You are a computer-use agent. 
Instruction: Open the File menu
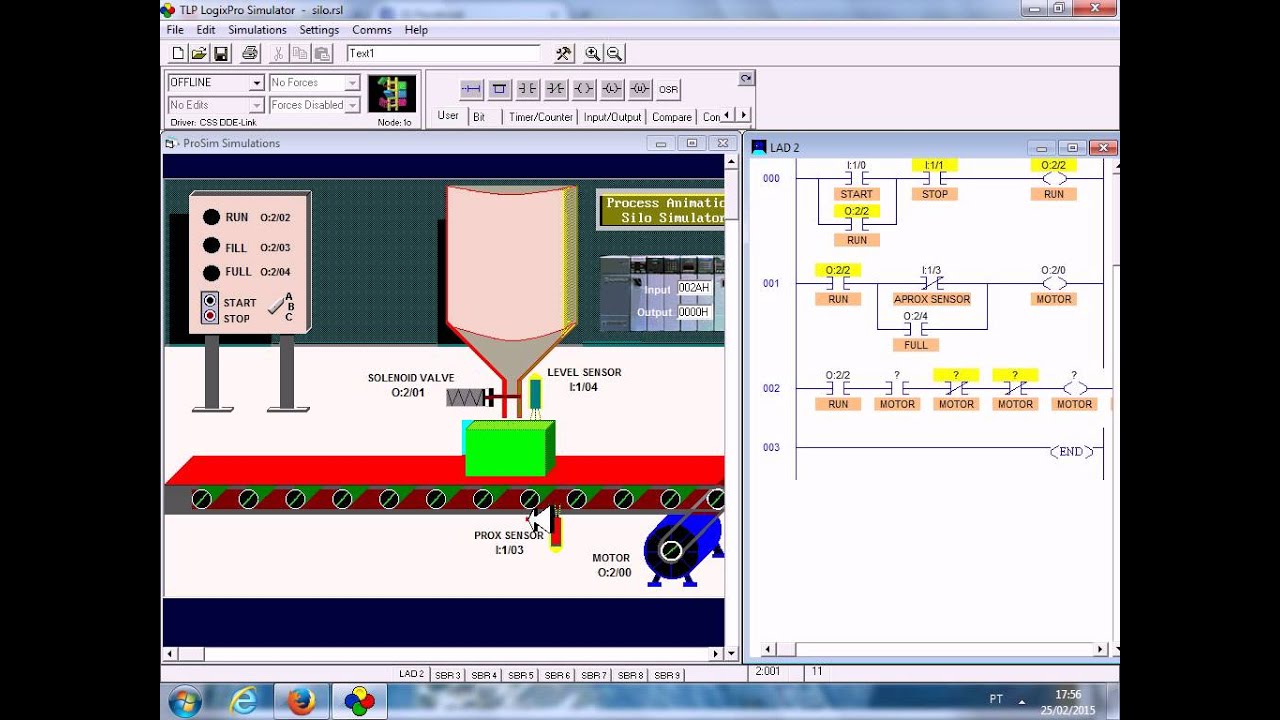175,30
